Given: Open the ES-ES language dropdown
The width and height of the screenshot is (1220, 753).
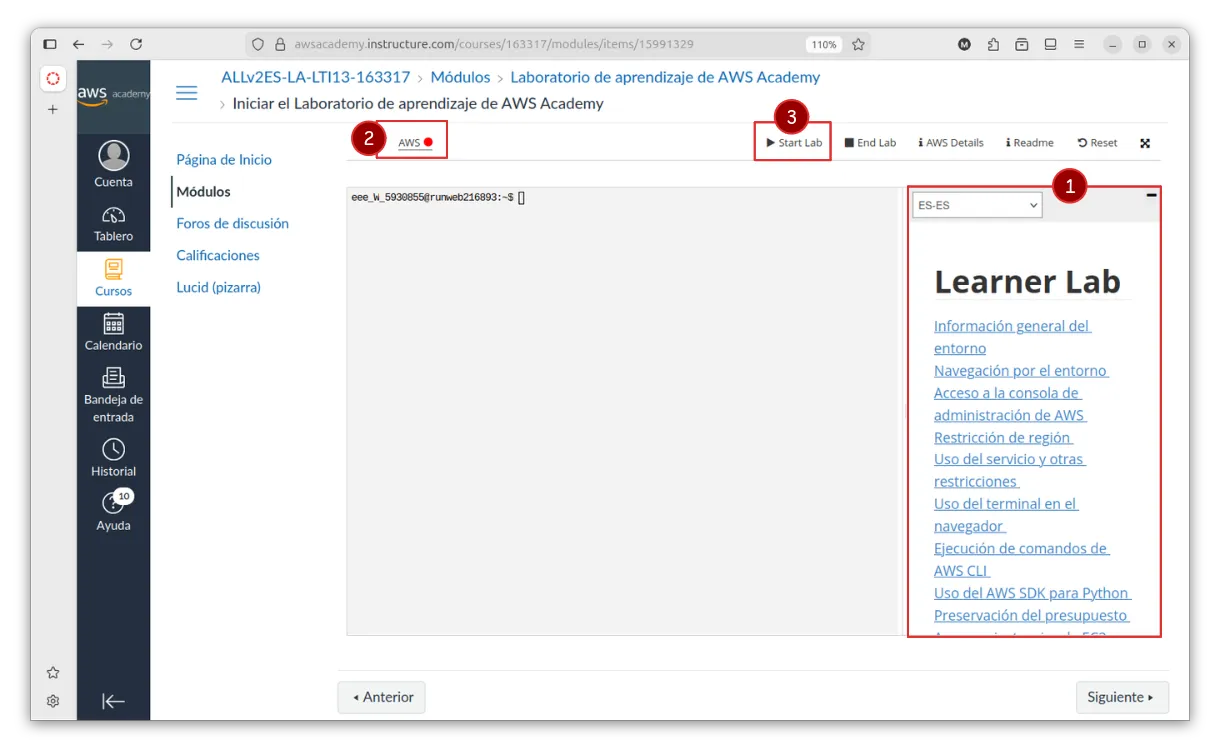Looking at the screenshot, I should [x=976, y=205].
